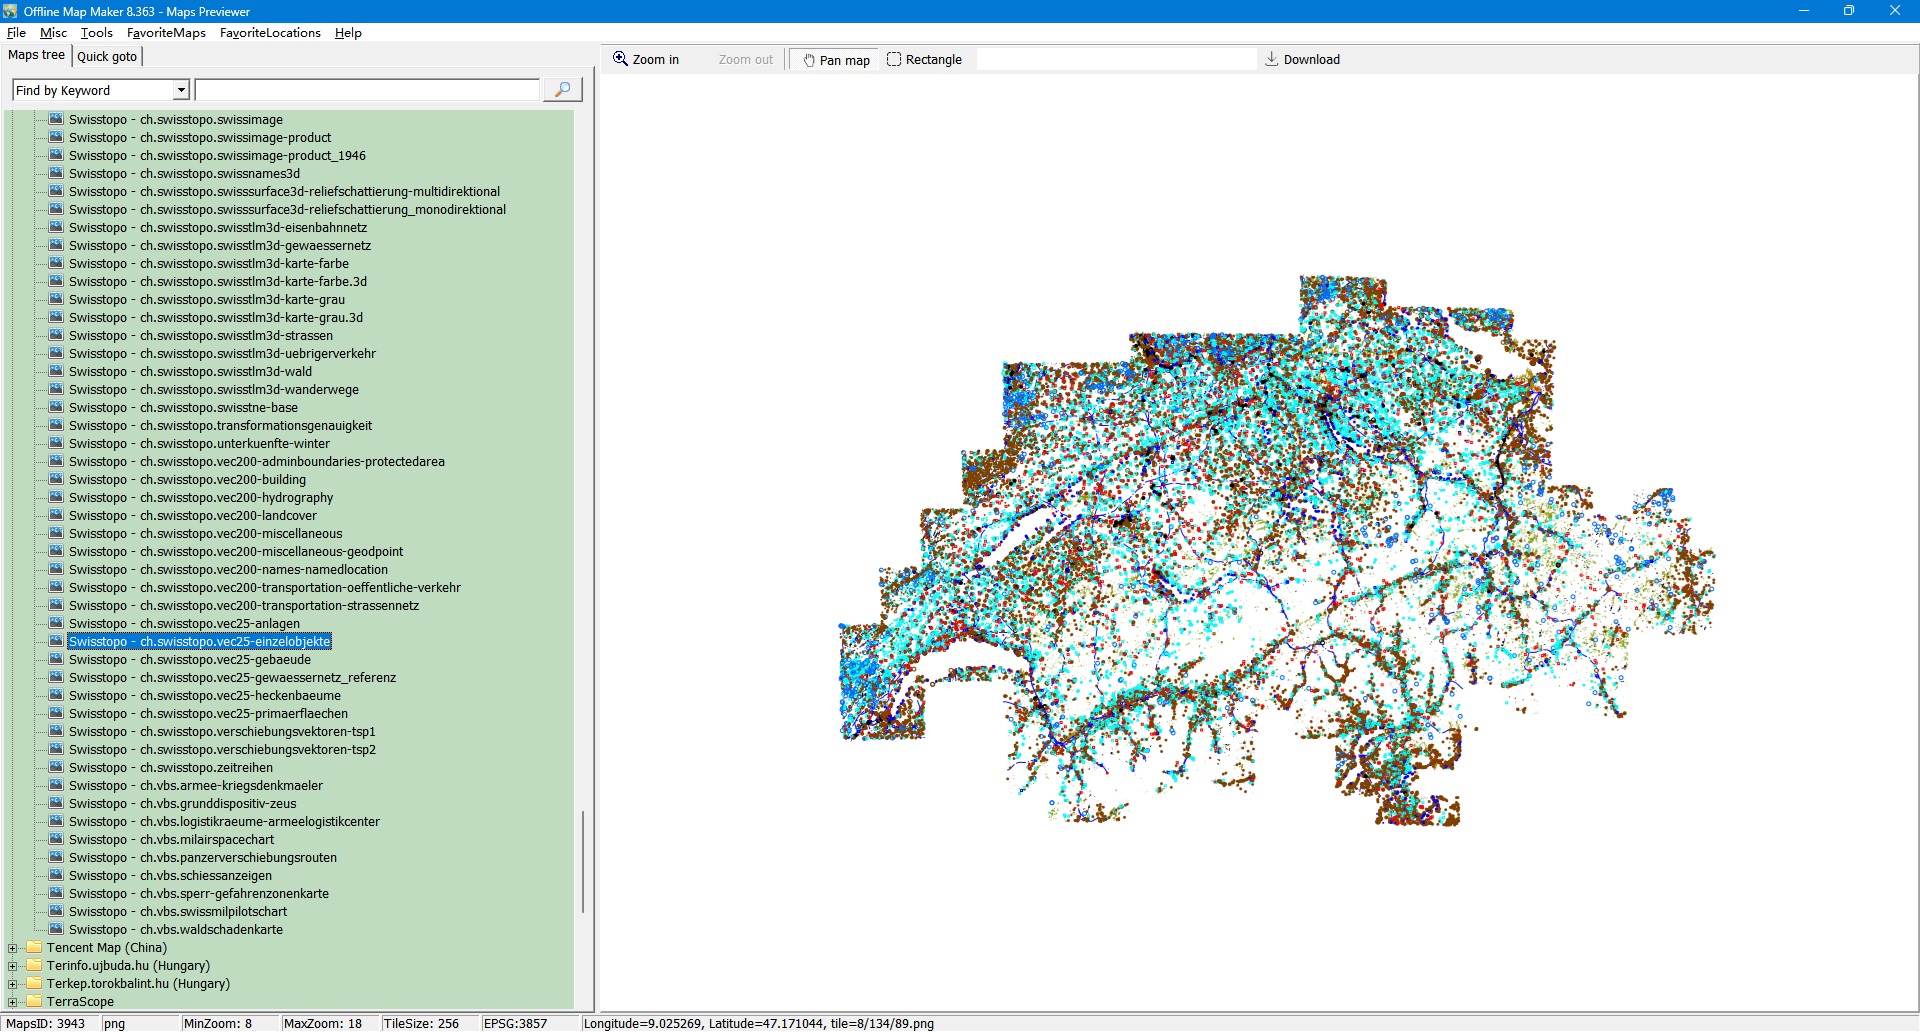Open the Tools menu
Screen dimensions: 1920x1032
click(x=96, y=33)
